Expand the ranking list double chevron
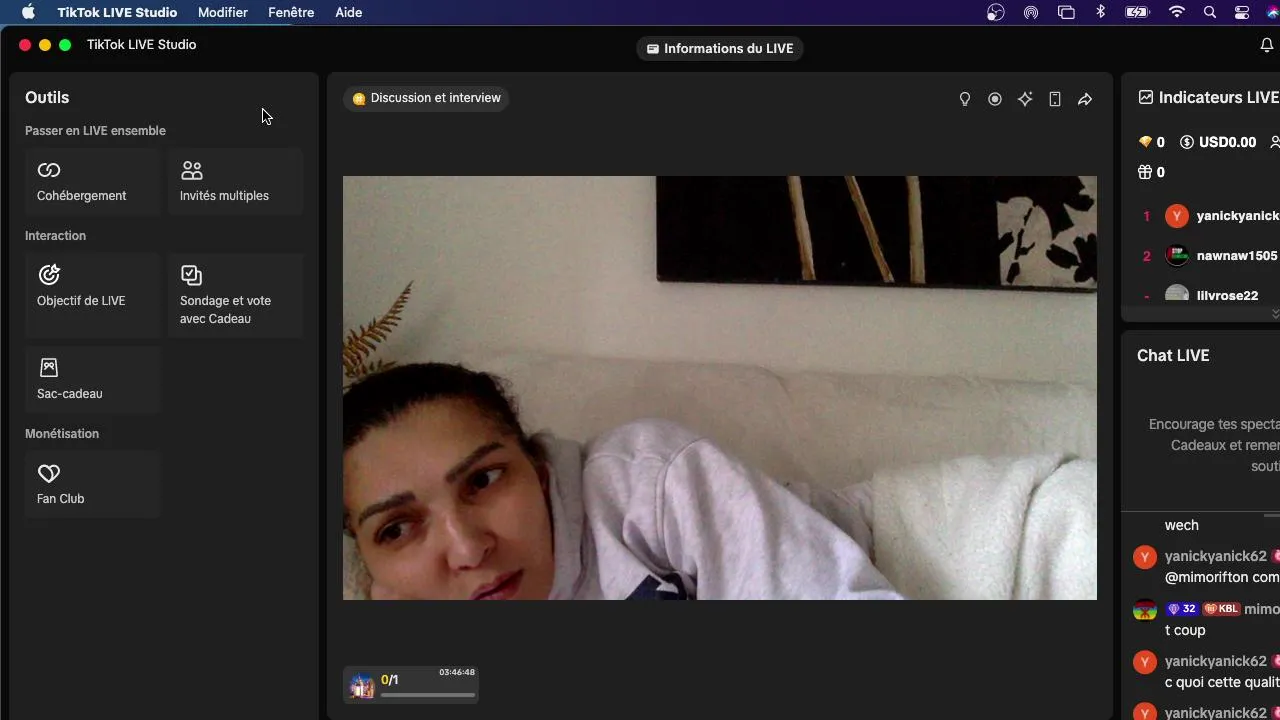 pyautogui.click(x=1275, y=314)
